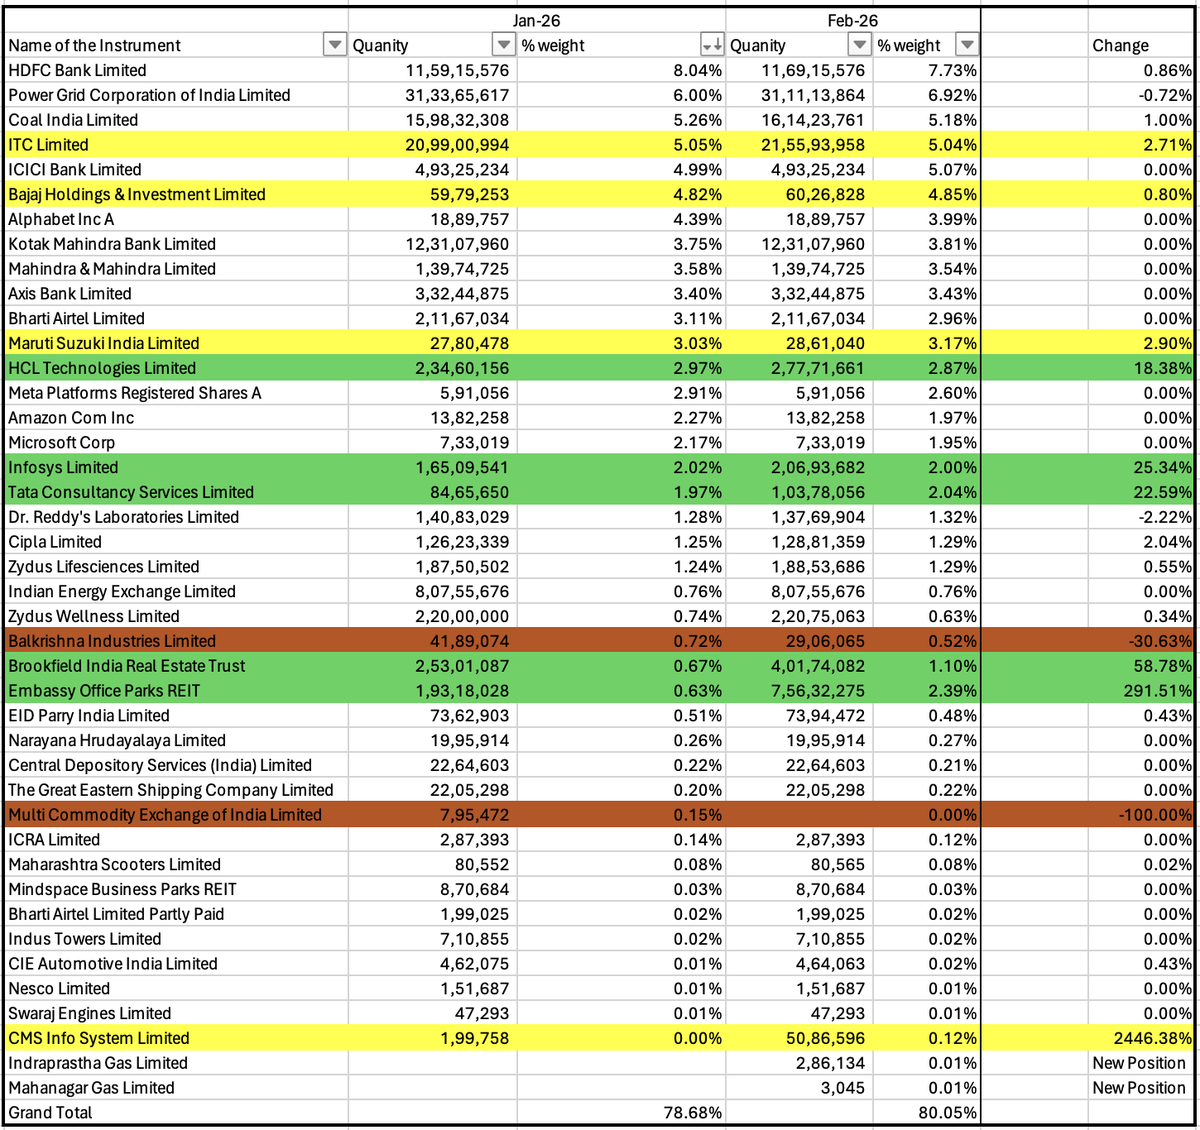Select the Zydus Lifesciences Limited cell
Viewport: 1200px width, 1130px height.
tap(176, 566)
